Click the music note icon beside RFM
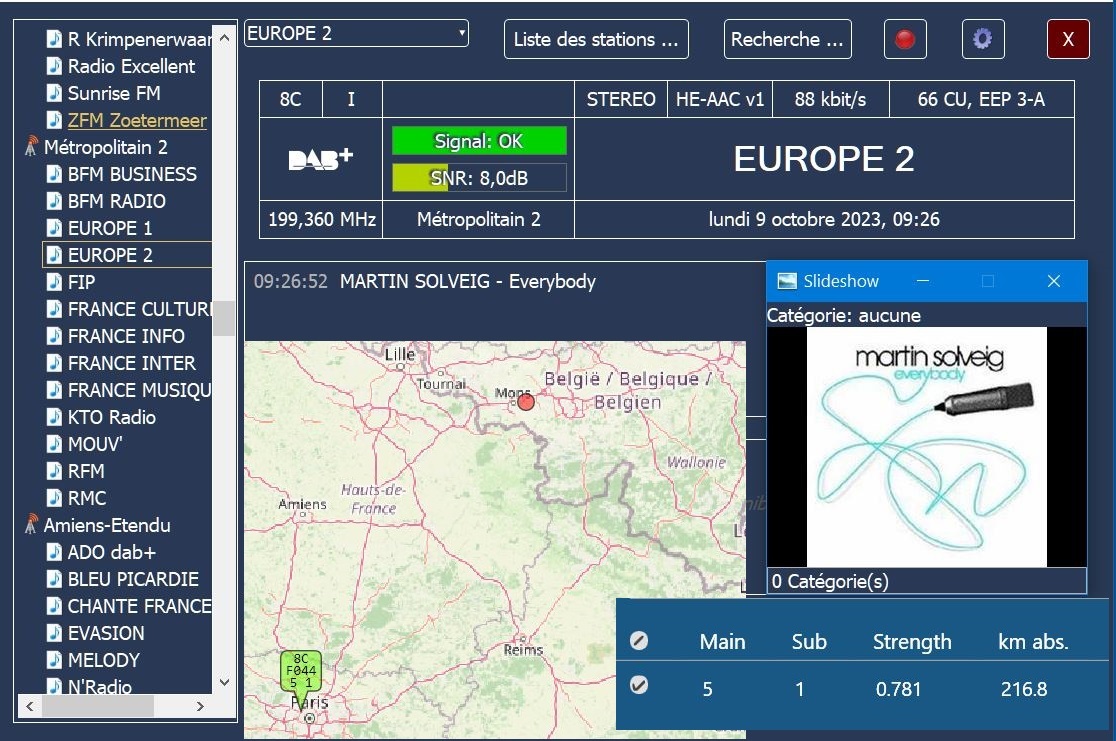The width and height of the screenshot is (1116, 741). 54,471
